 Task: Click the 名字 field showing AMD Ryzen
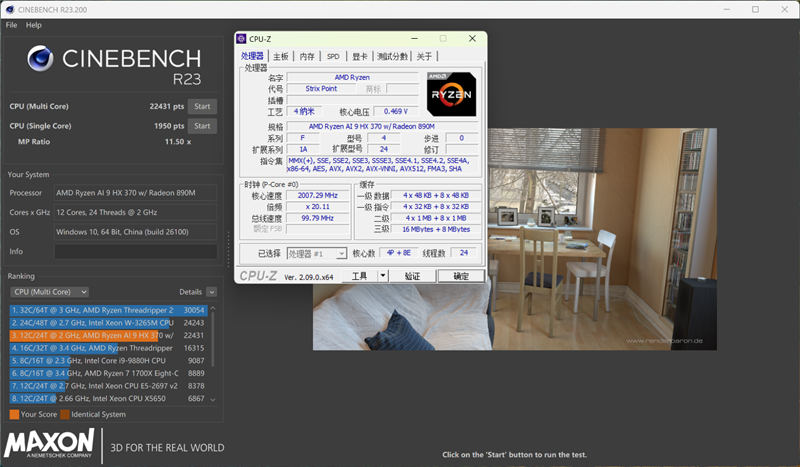(x=352, y=78)
